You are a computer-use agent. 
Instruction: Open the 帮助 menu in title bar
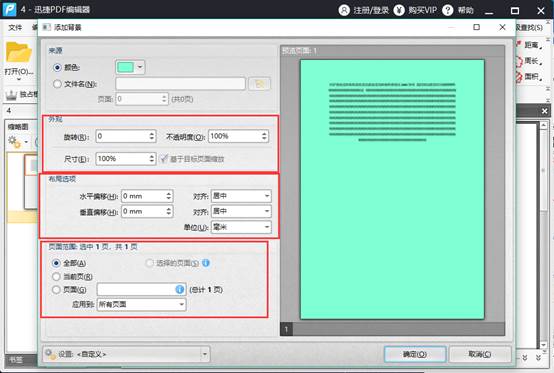(x=465, y=10)
